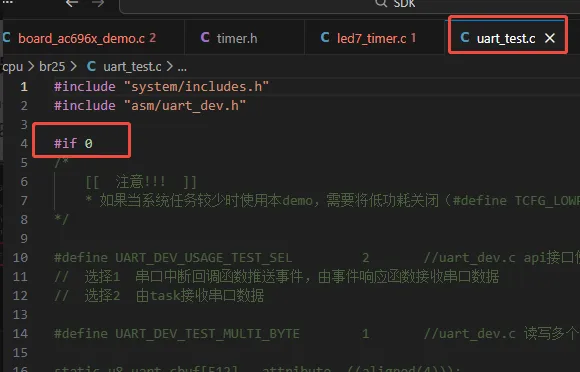Click UART_DEV_USAGE_TEST_SEL define name

point(203,258)
